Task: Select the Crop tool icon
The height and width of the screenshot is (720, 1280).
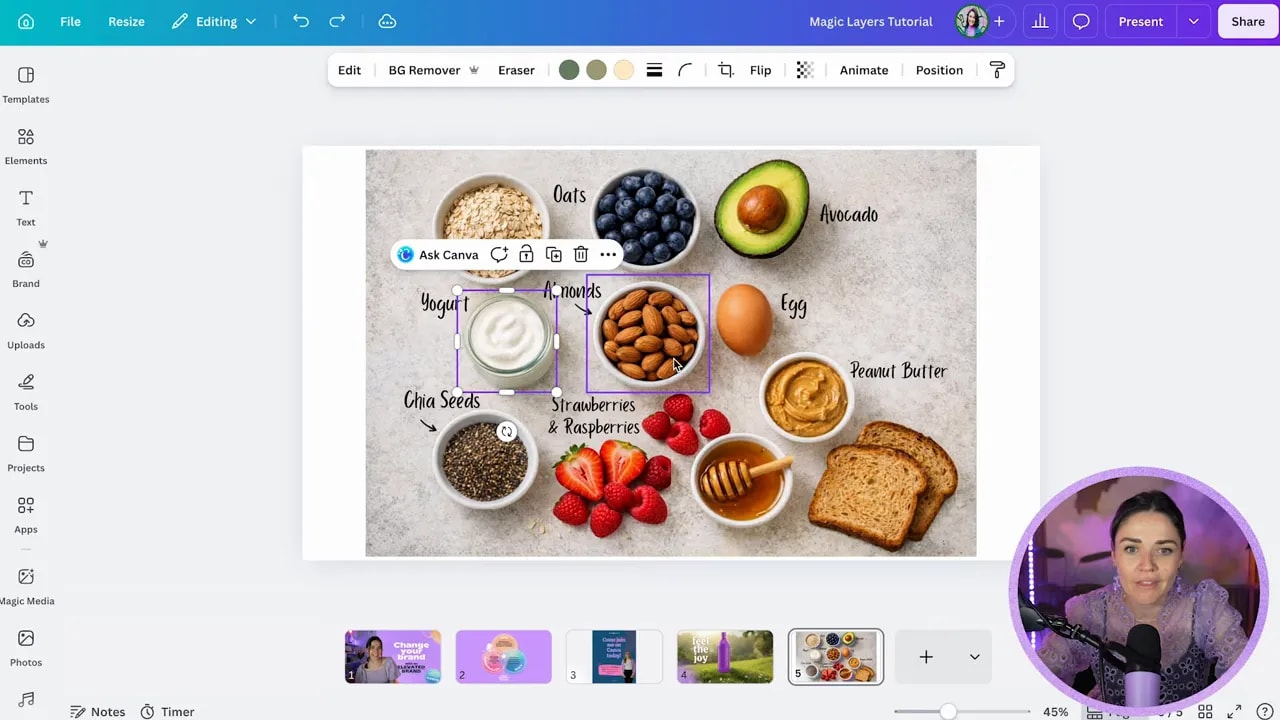Action: tap(726, 70)
